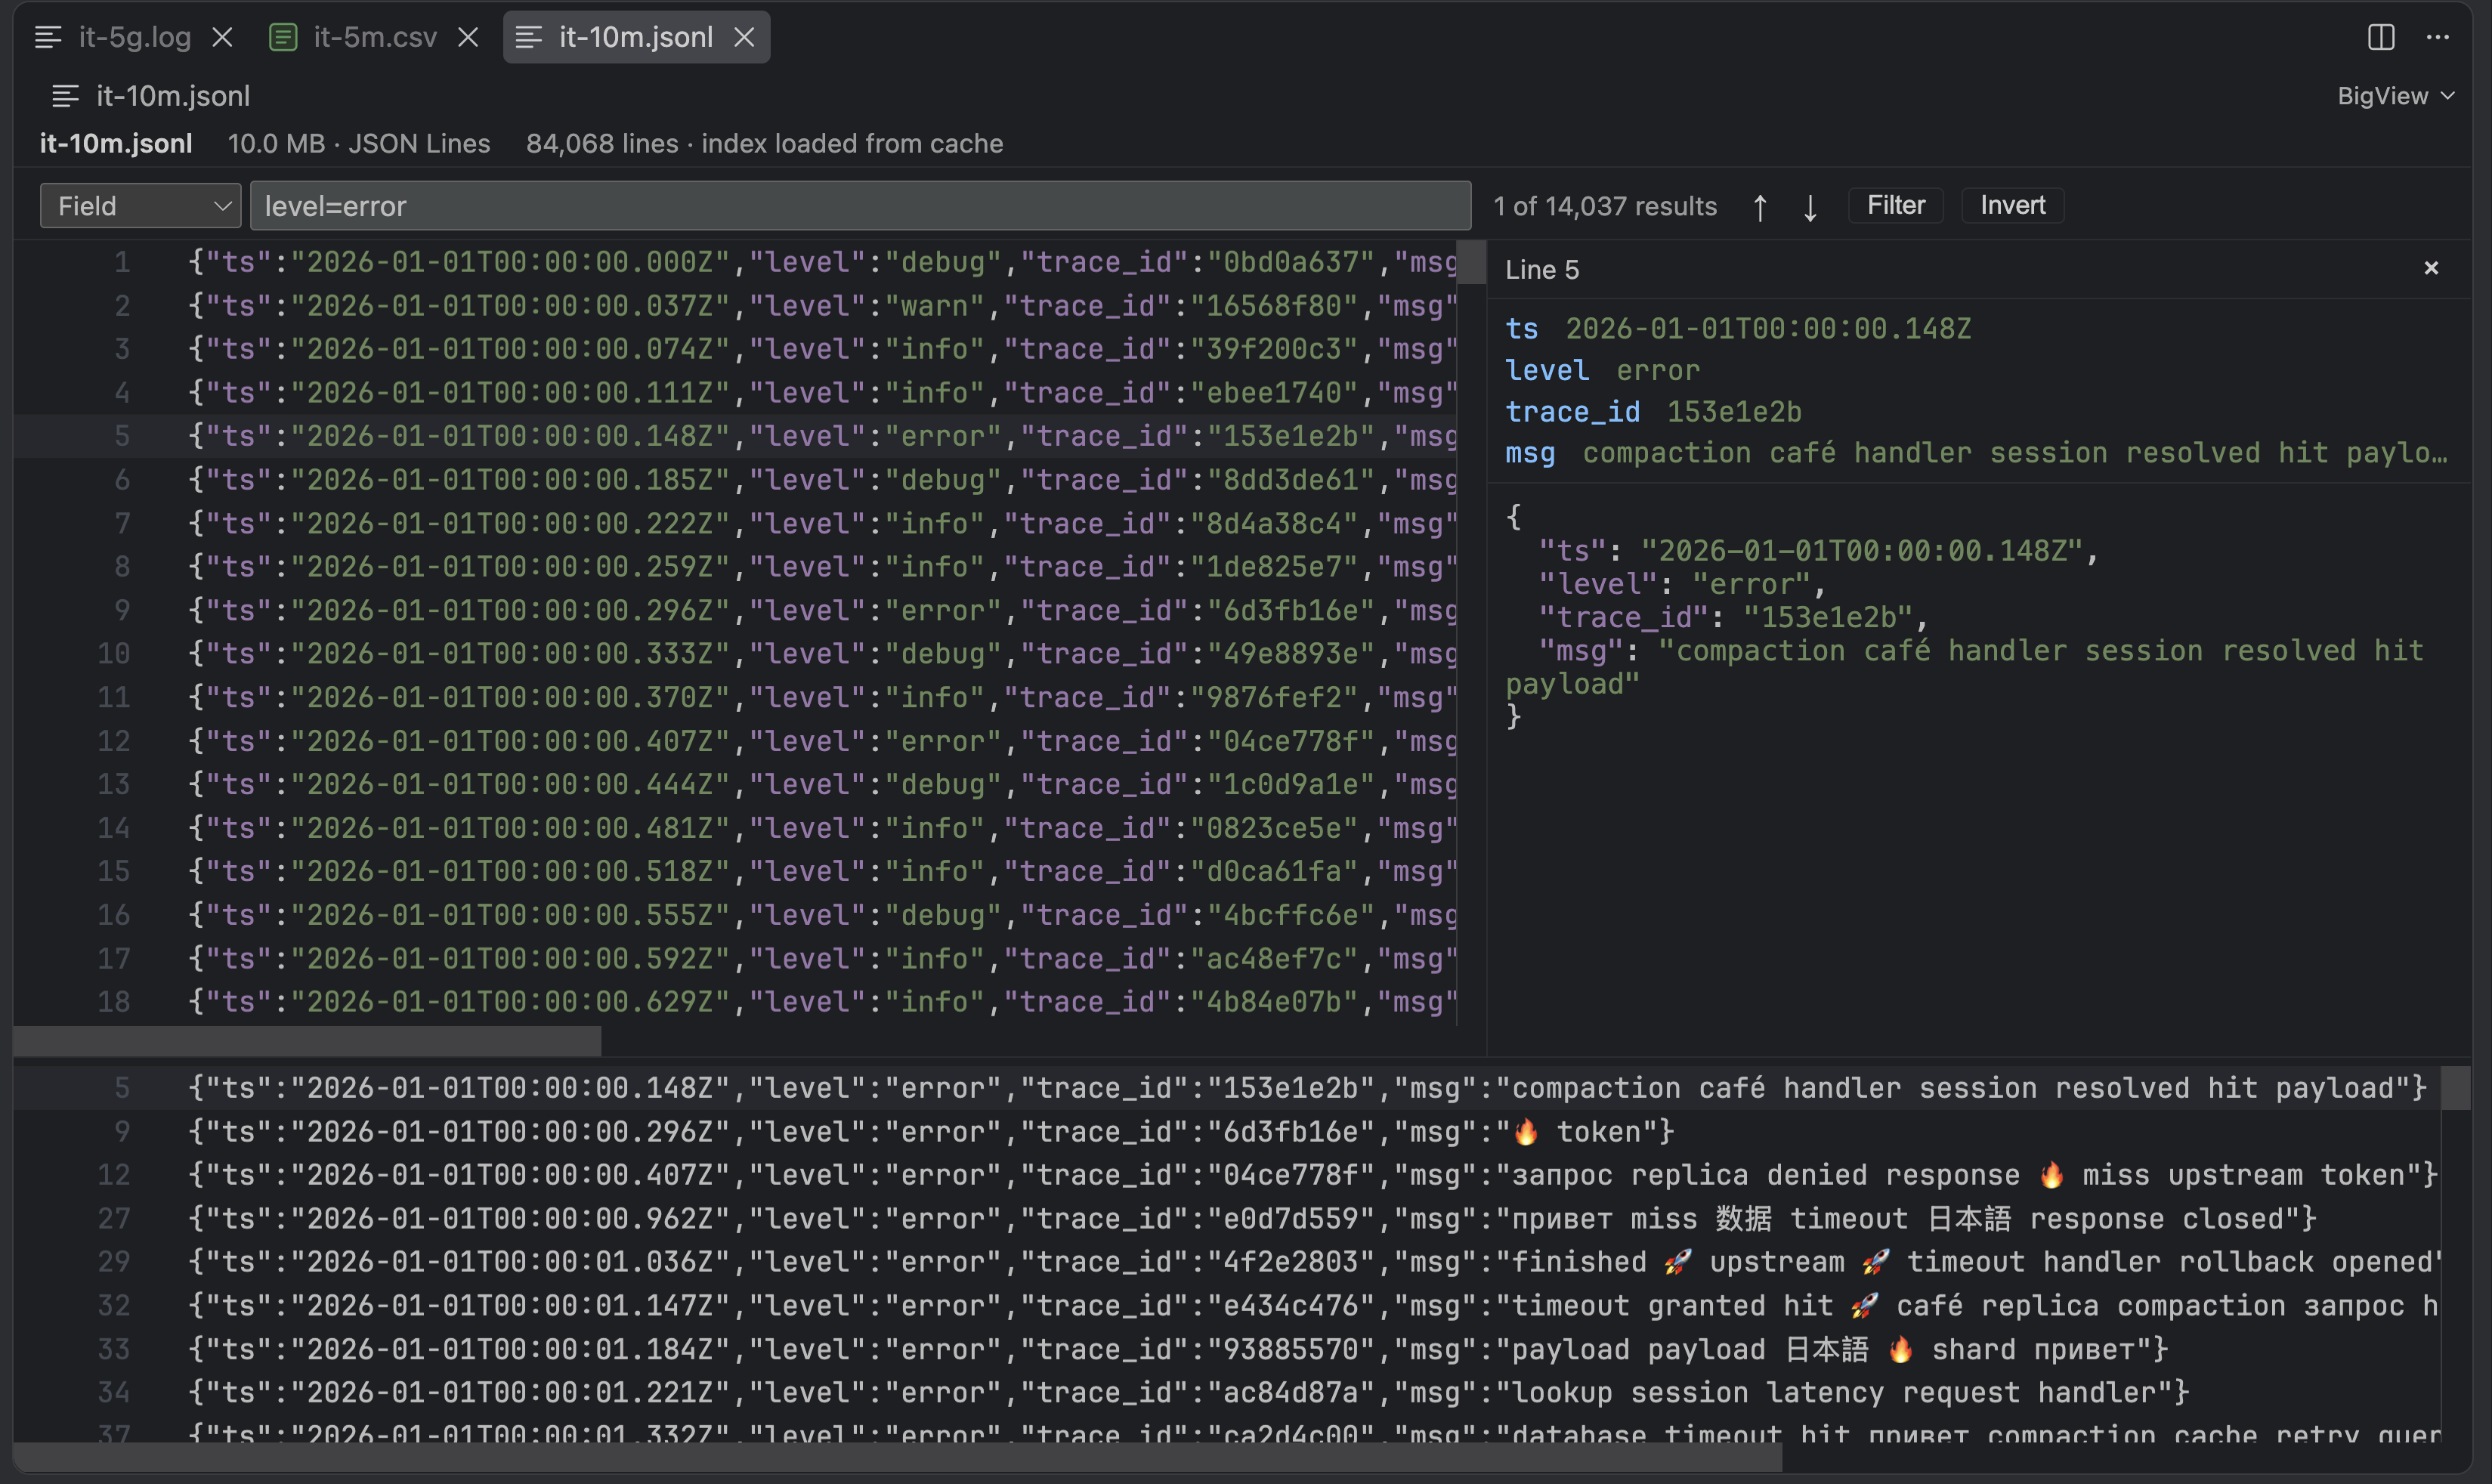Click the it-5m.csv tab file icon
This screenshot has width=2492, height=1484.
[x=283, y=38]
